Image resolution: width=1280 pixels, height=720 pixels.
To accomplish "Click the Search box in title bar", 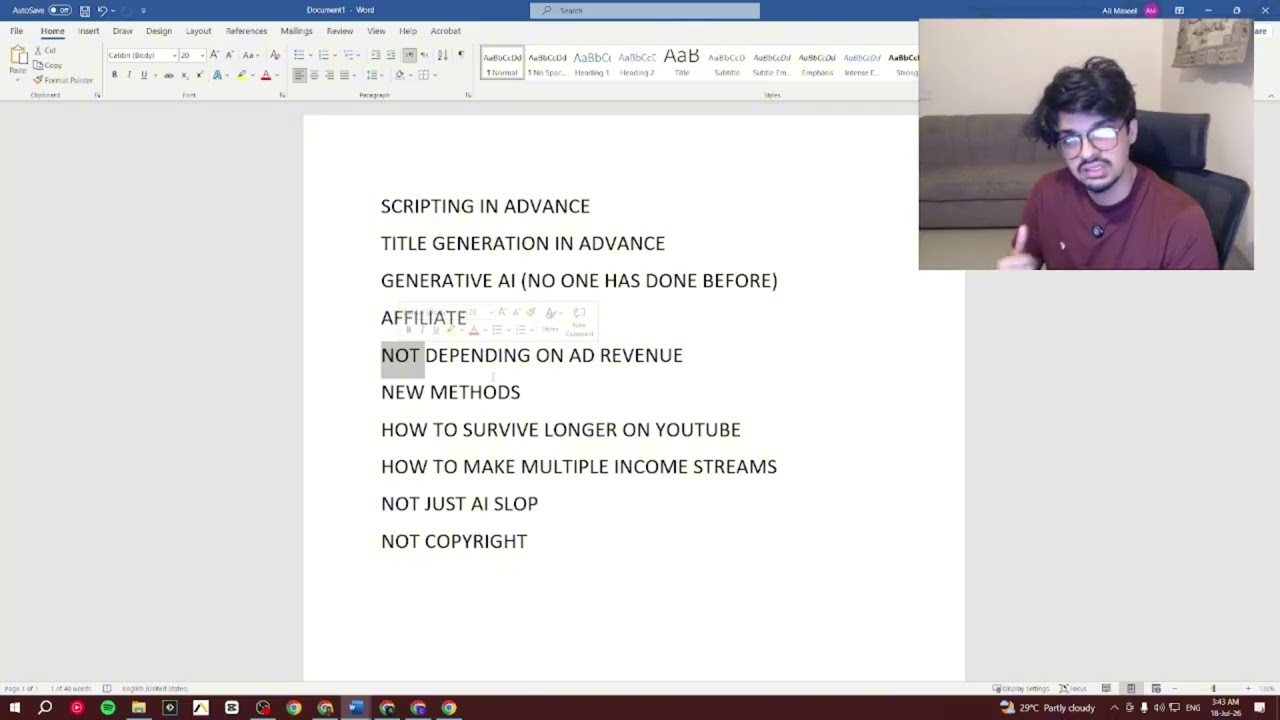I will [x=645, y=10].
